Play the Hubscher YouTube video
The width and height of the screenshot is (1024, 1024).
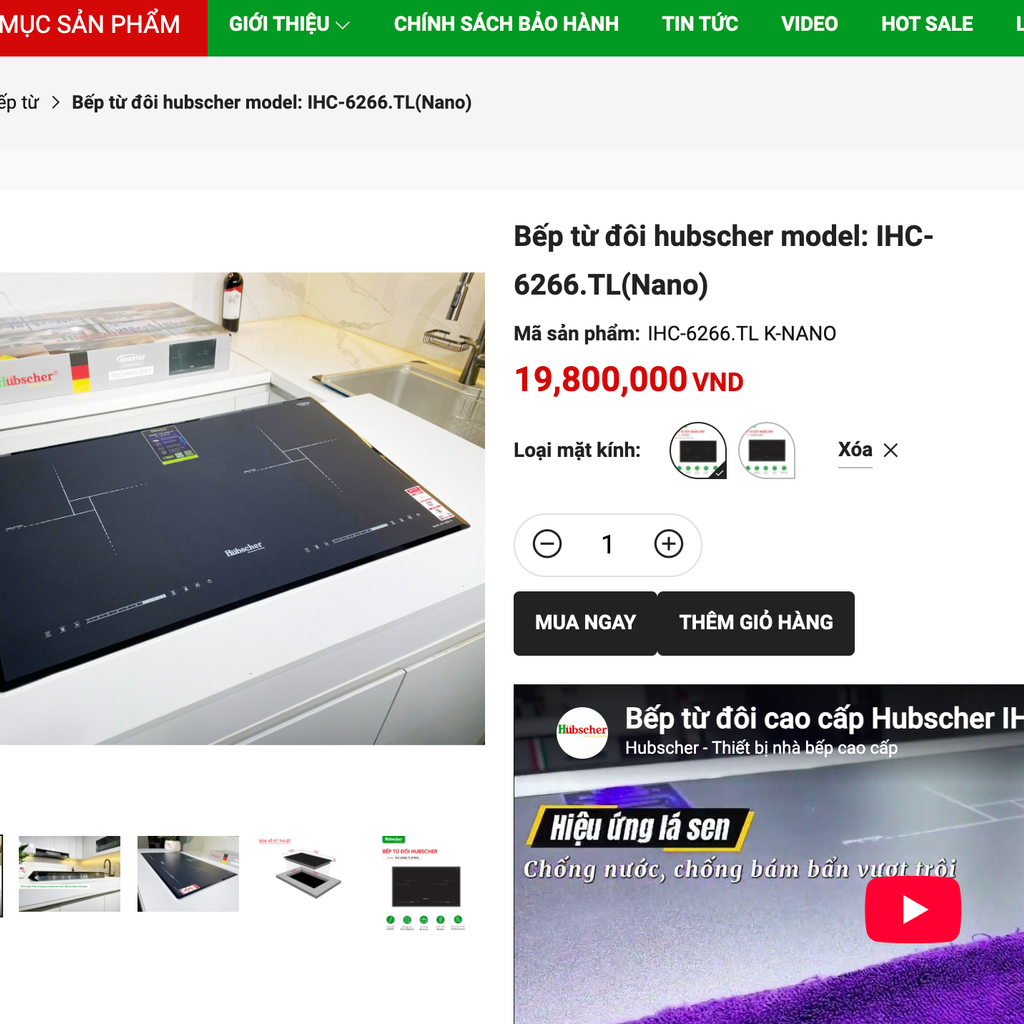point(912,909)
